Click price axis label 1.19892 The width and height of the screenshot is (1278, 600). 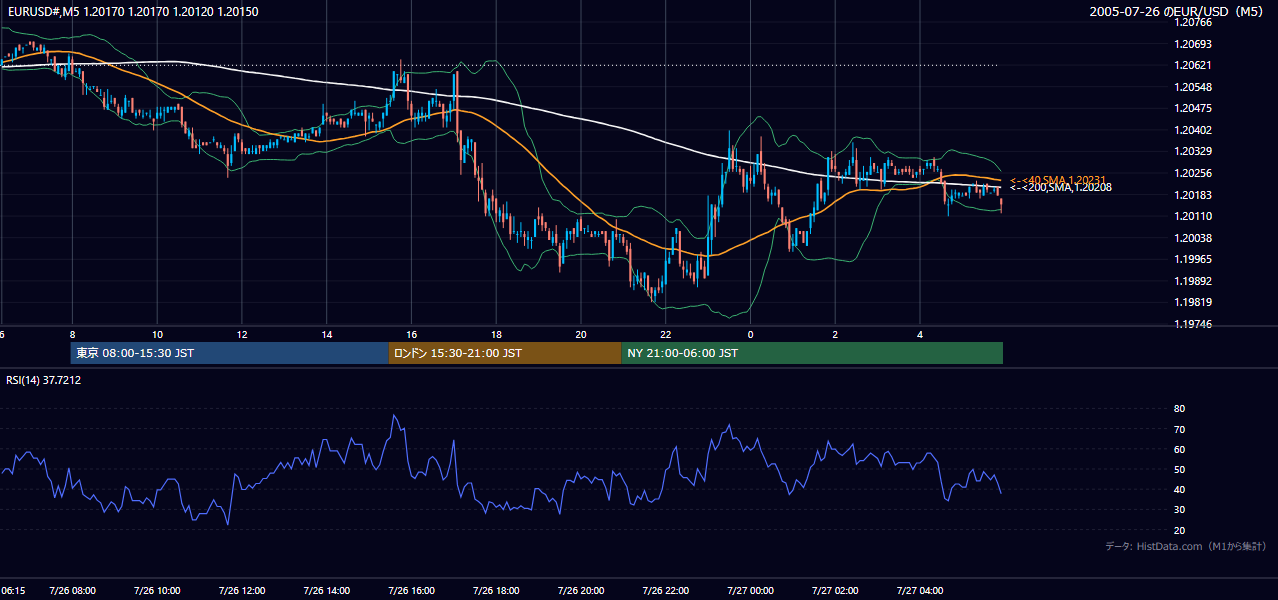click(1193, 282)
